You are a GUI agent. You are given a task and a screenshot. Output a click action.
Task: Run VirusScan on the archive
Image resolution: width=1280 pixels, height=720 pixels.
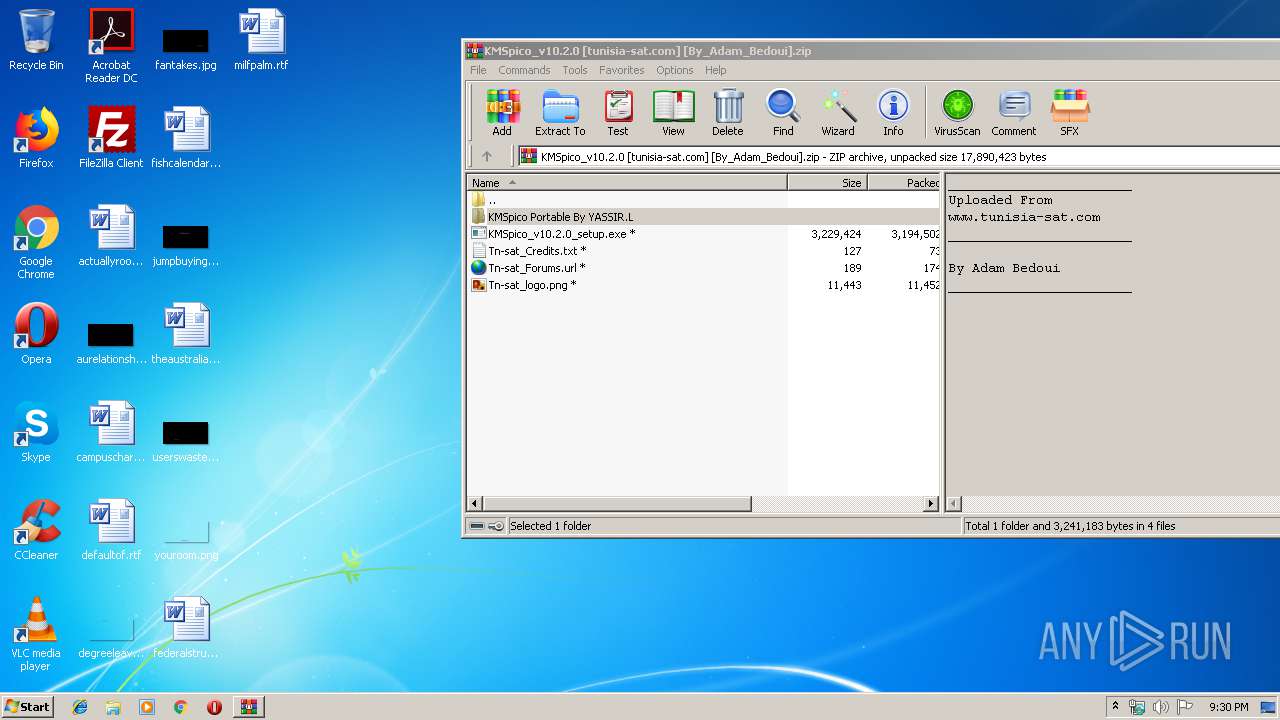957,113
